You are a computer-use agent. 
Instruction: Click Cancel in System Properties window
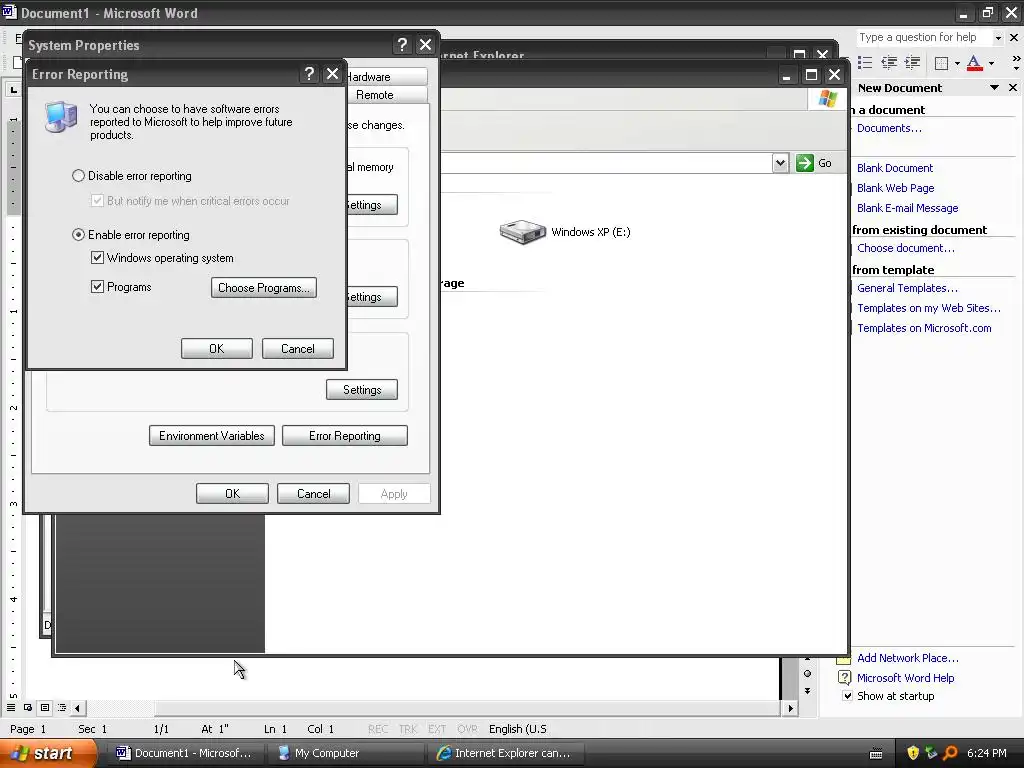coord(313,494)
